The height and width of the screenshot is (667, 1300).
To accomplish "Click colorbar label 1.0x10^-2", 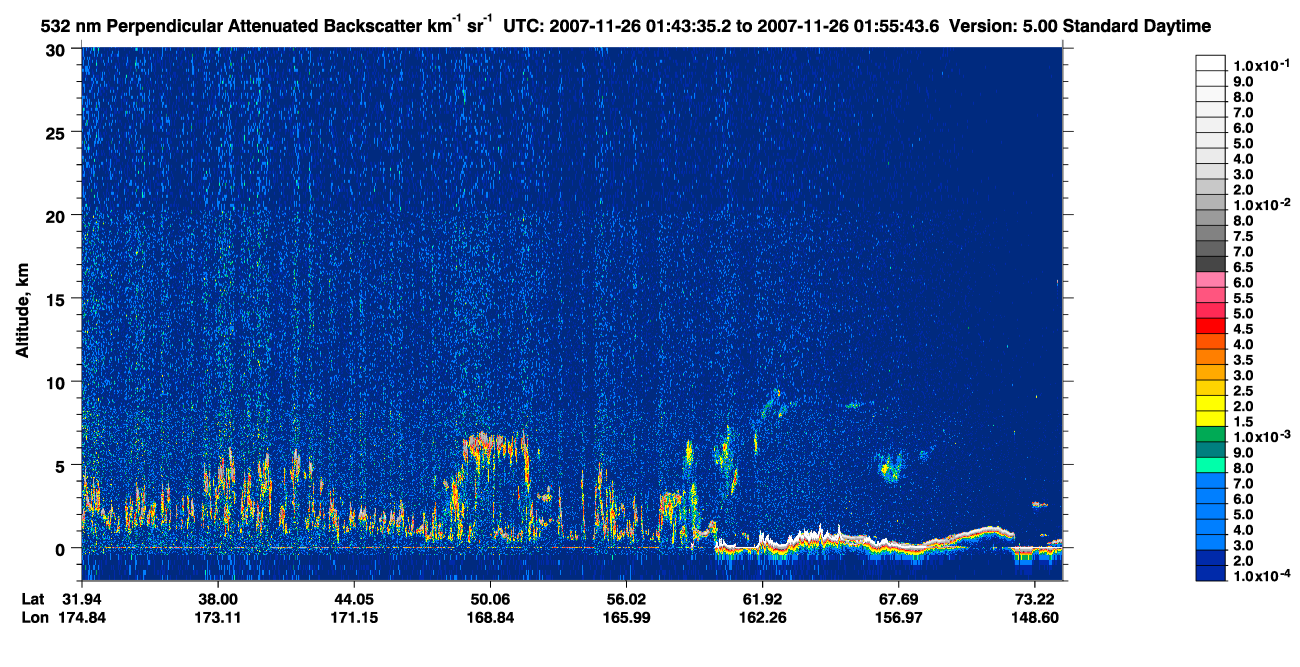I will (1261, 204).
